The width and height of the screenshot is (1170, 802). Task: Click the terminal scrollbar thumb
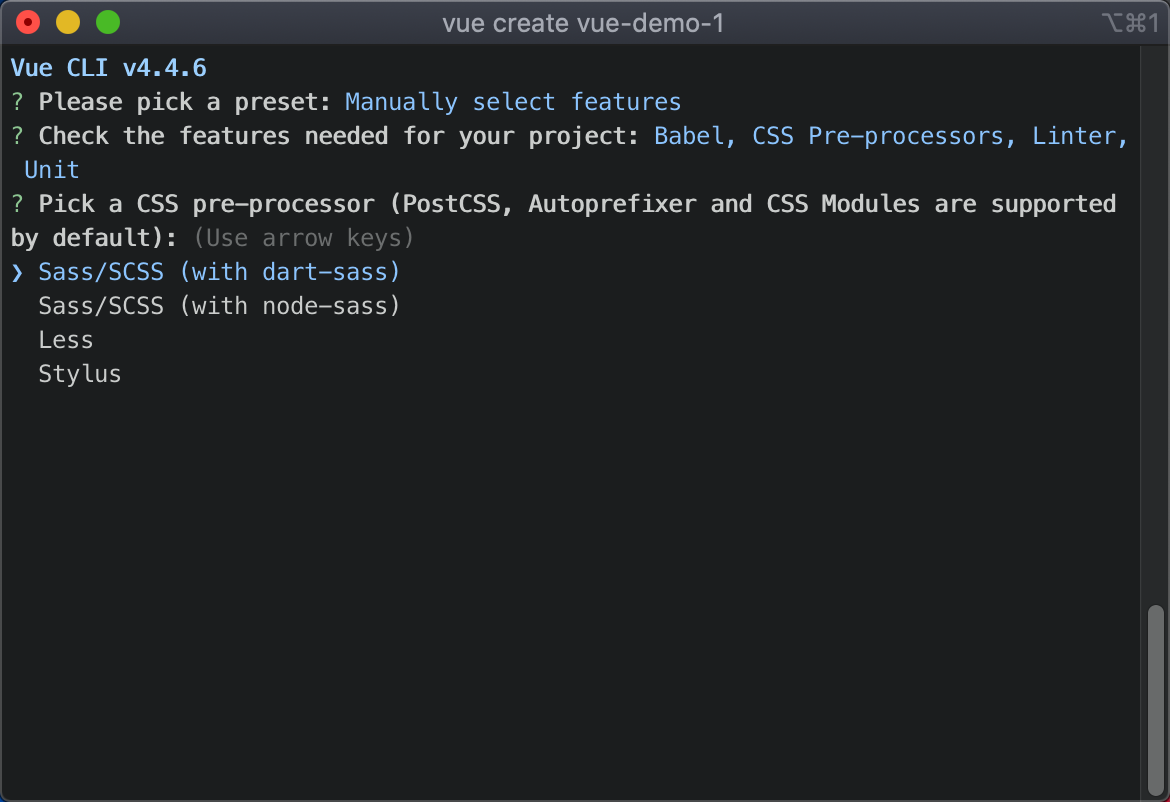click(x=1155, y=700)
